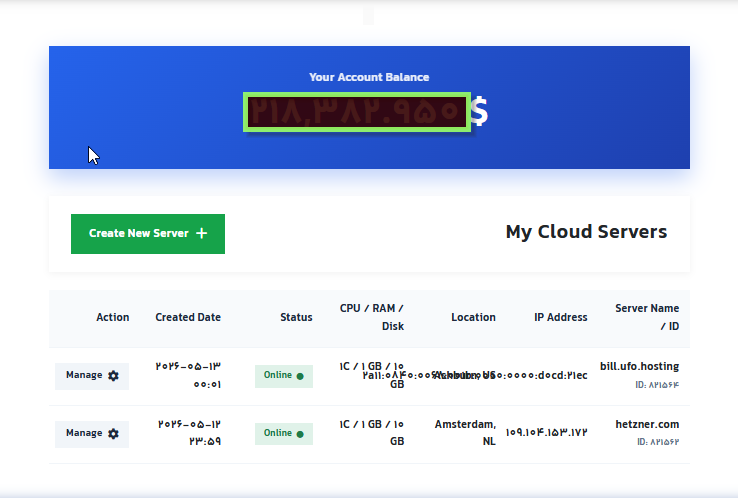This screenshot has width=738, height=498.
Task: Click the server ID under hetzner.com
Action: tap(658, 442)
